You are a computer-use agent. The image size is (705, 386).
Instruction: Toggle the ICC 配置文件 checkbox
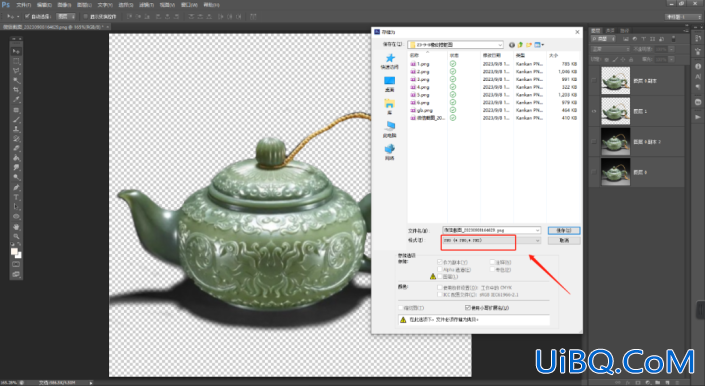pos(440,295)
